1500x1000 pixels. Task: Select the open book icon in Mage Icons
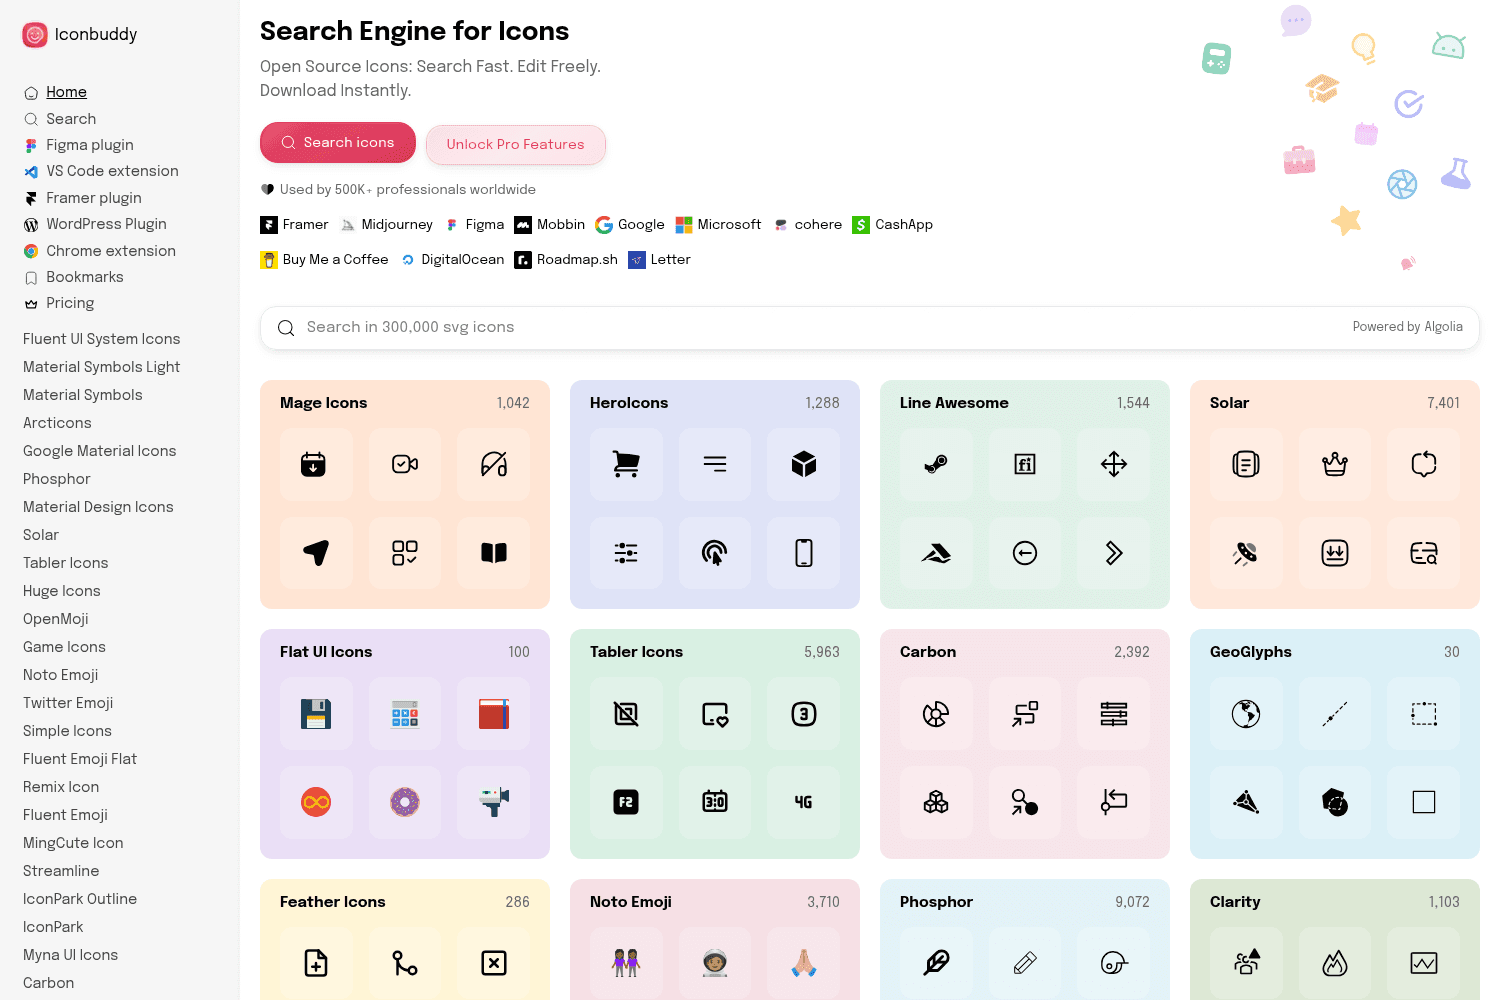pyautogui.click(x=494, y=553)
